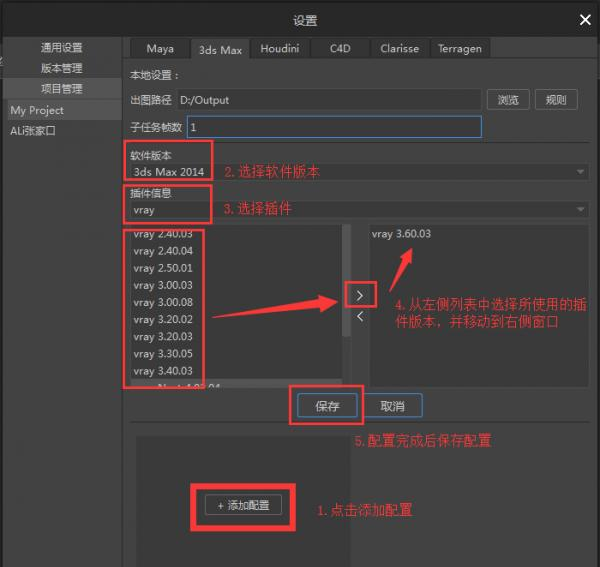Switch to the 3ds Max tab

[x=220, y=50]
